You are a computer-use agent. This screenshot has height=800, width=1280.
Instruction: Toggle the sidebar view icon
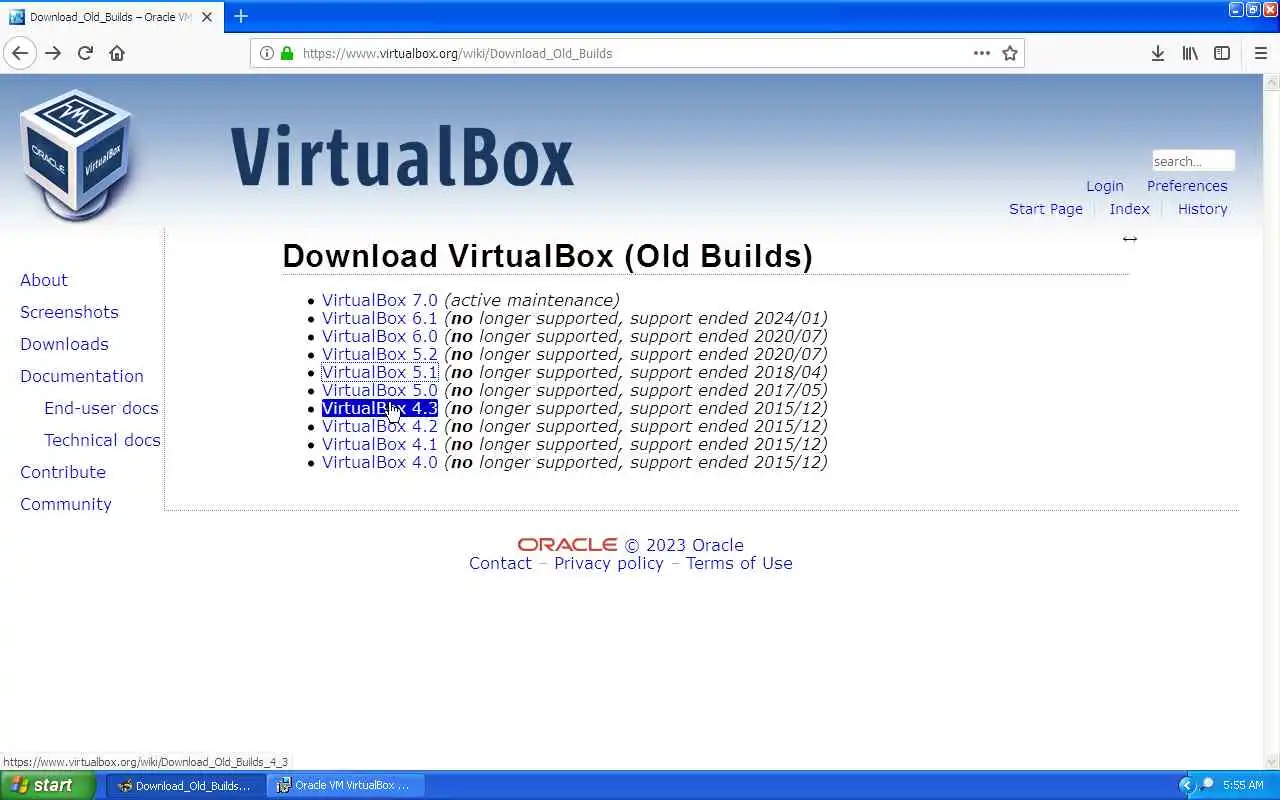(x=1222, y=53)
